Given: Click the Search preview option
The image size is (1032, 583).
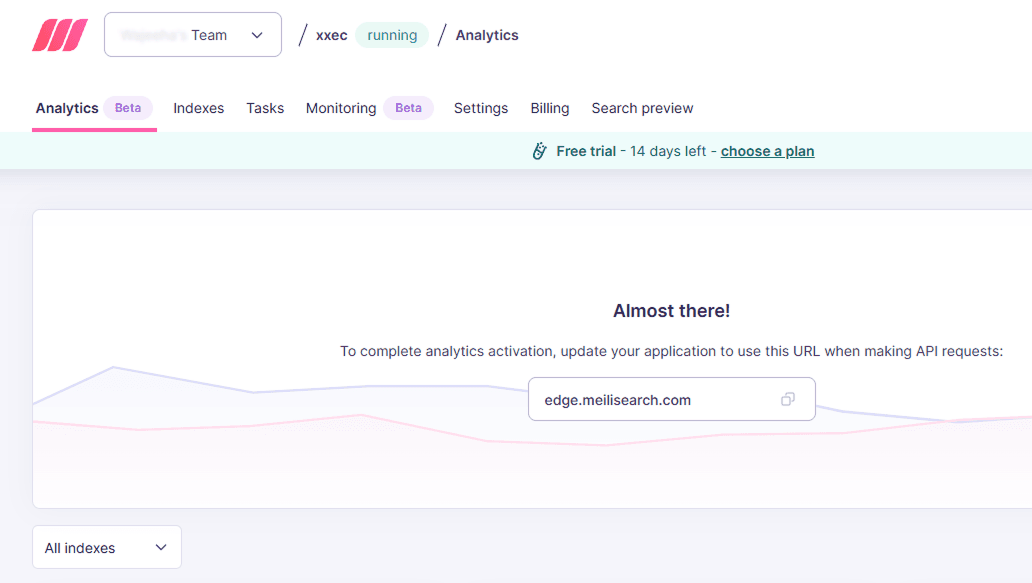Looking at the screenshot, I should coord(642,107).
